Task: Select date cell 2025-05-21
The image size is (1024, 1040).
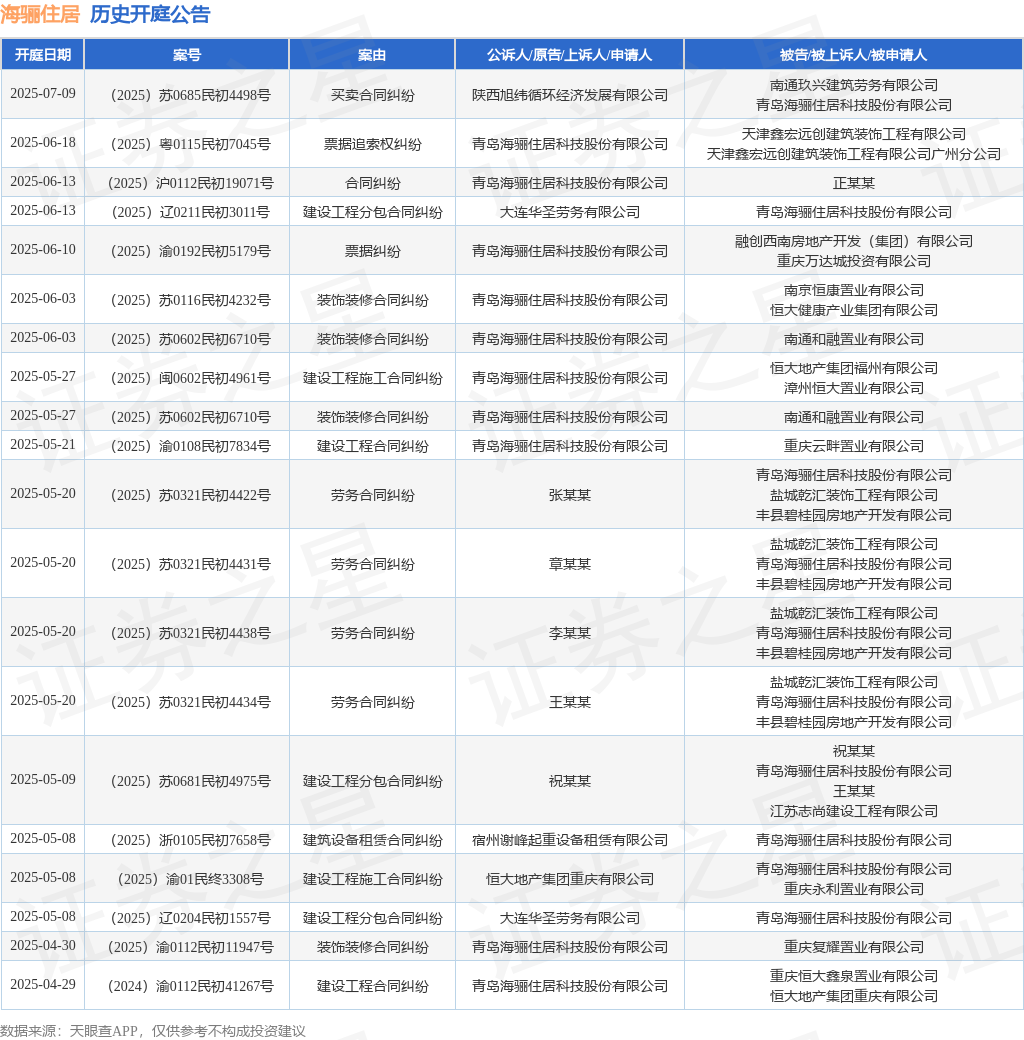Action: [42, 444]
